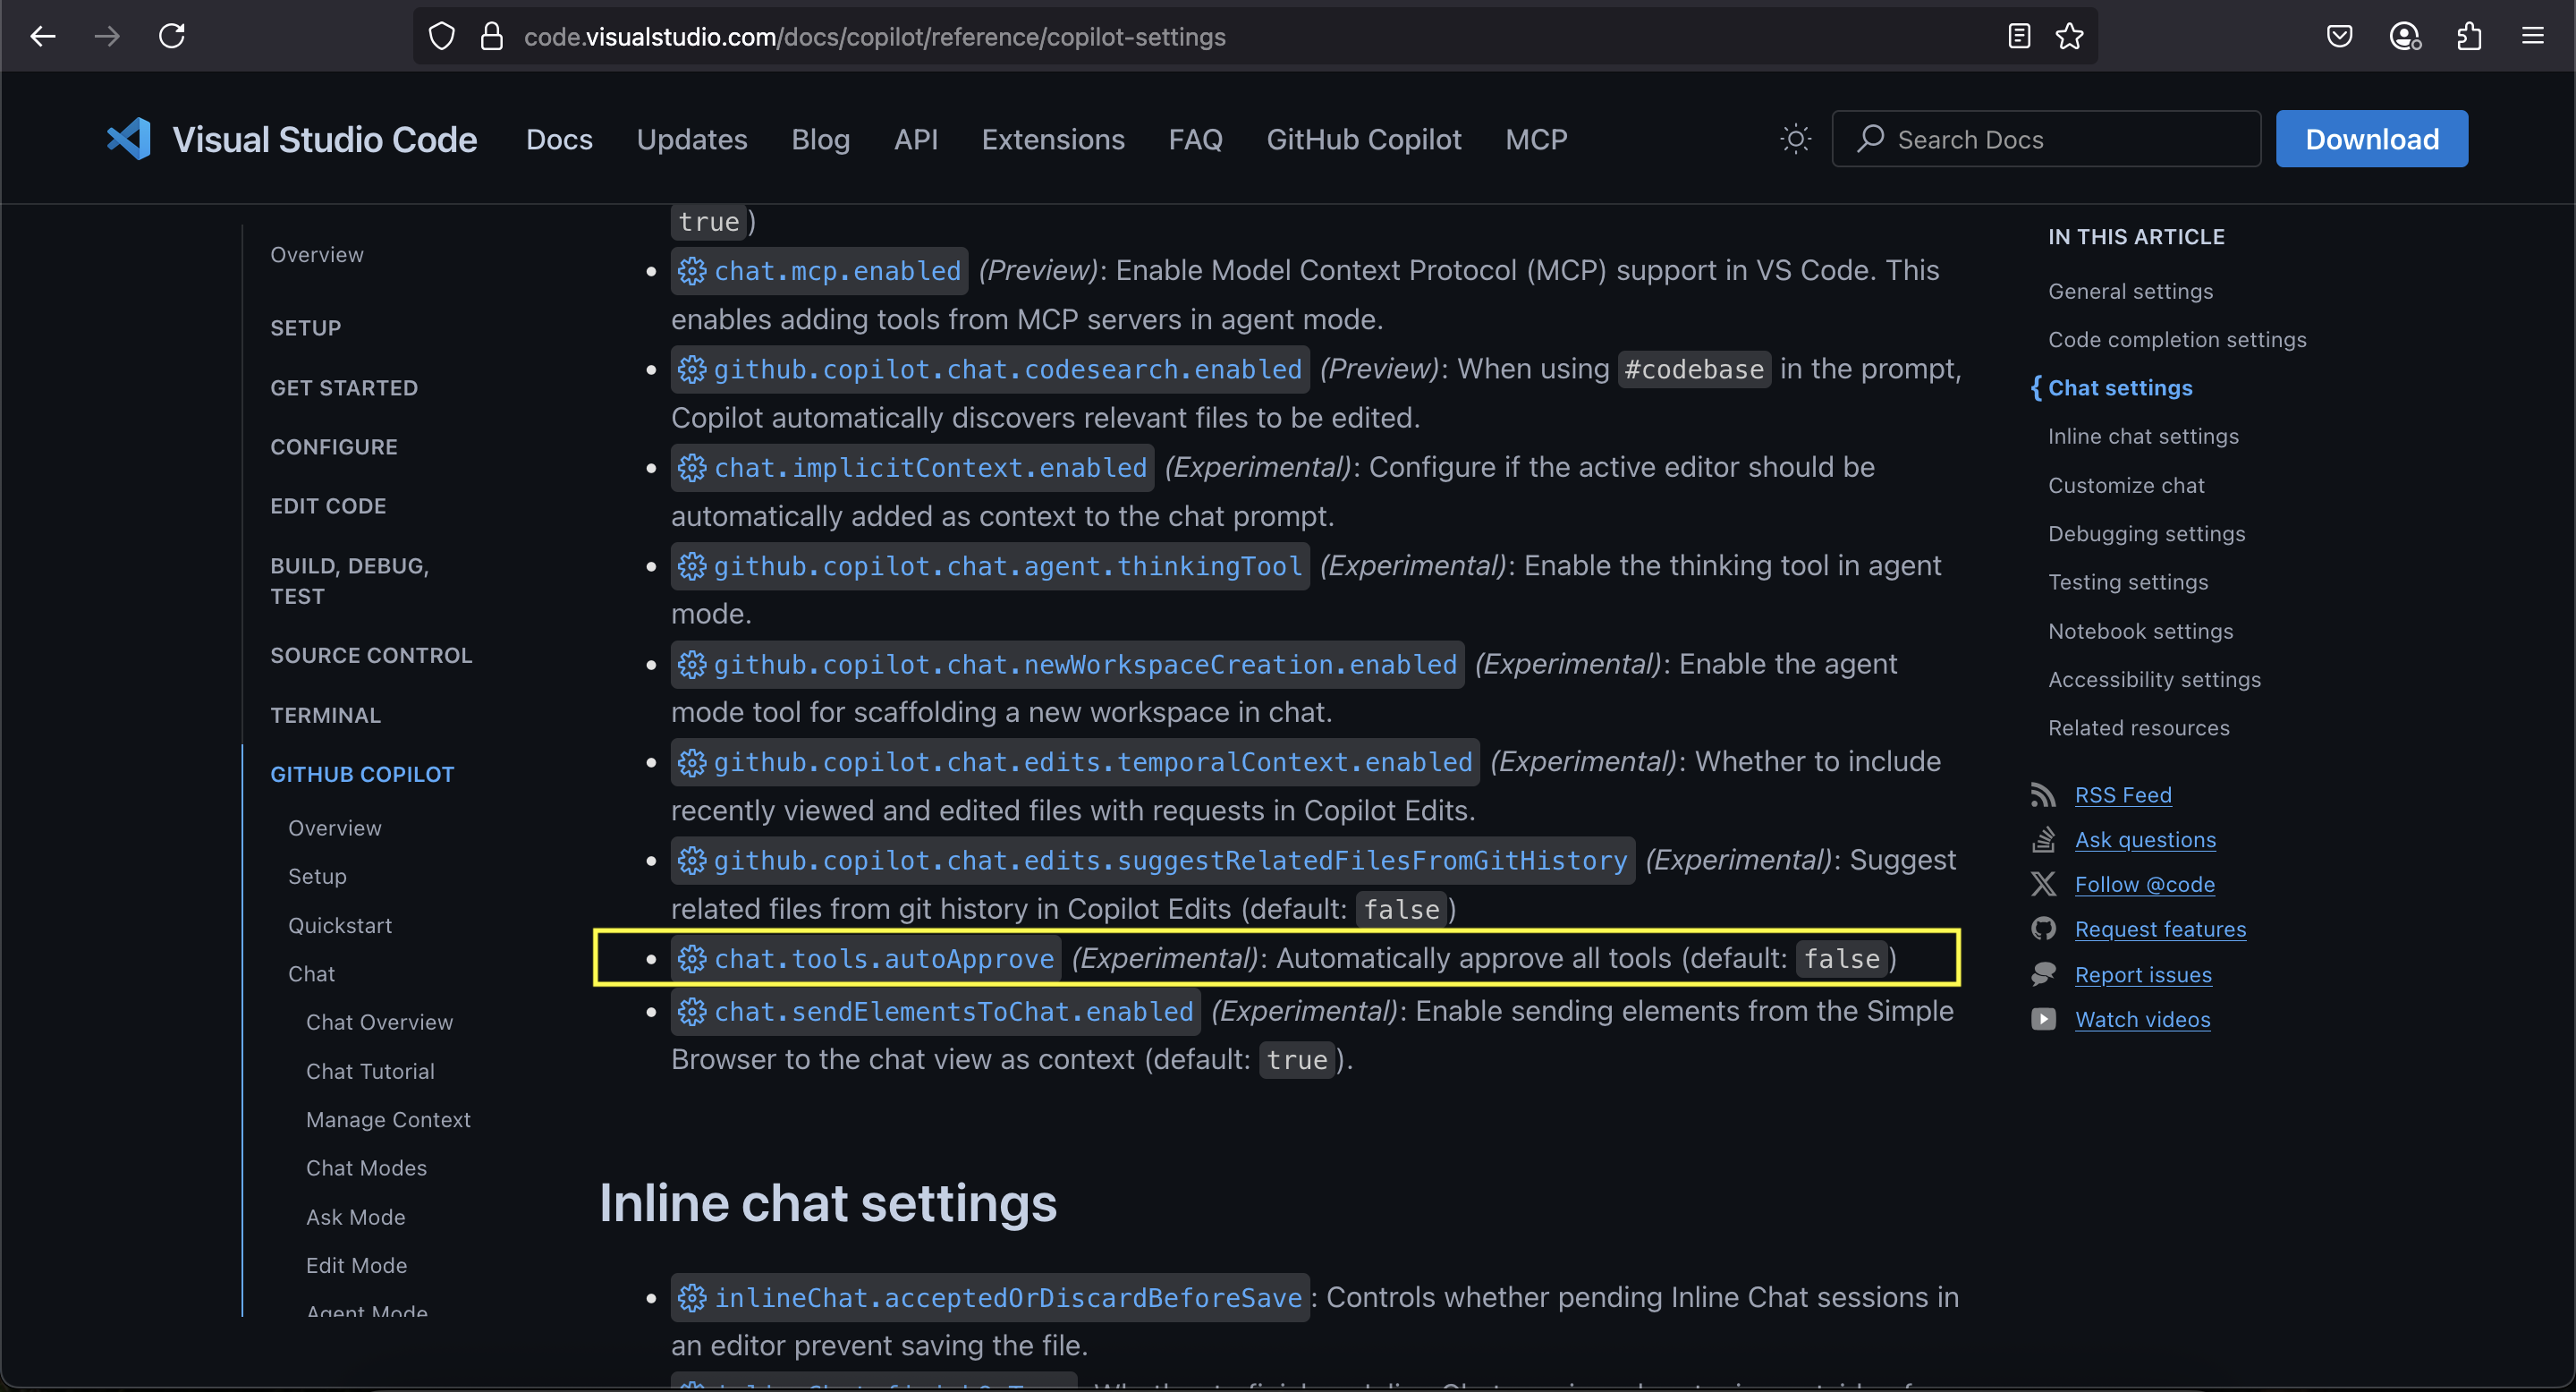
Task: Click the X (Twitter) logo icon
Action: [x=2043, y=884]
